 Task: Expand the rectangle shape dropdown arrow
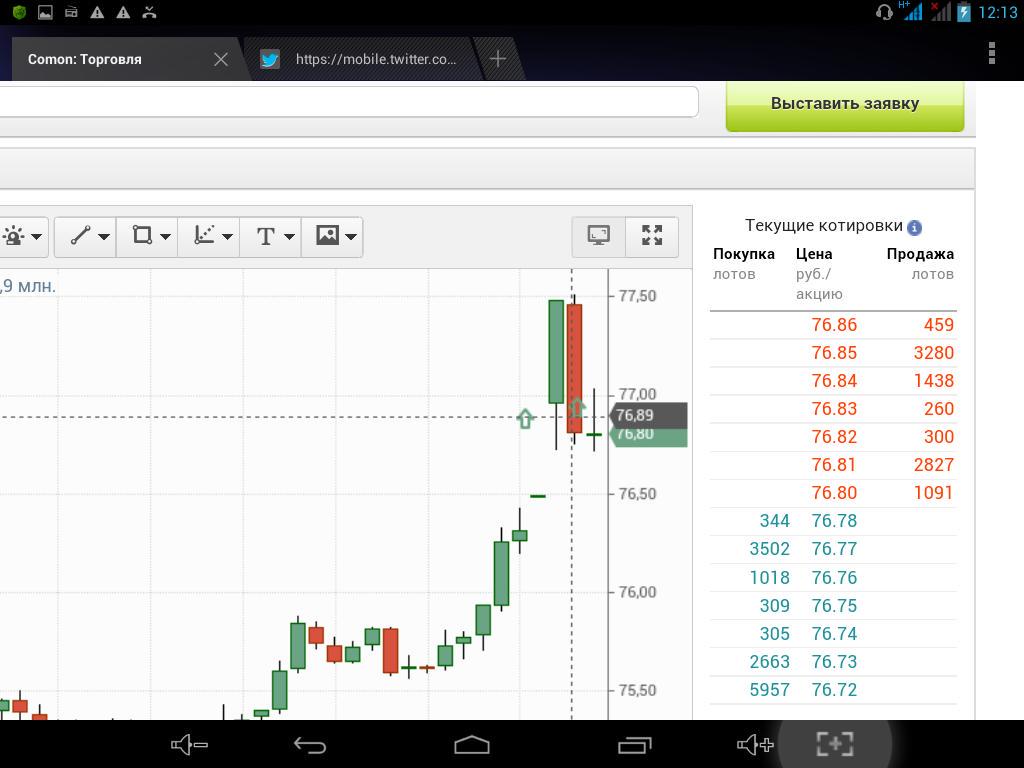[x=165, y=236]
